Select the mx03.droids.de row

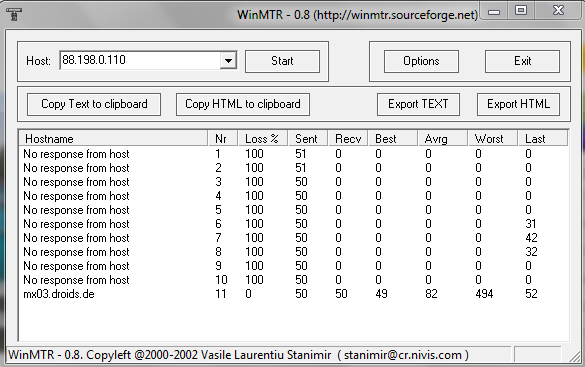click(294, 294)
